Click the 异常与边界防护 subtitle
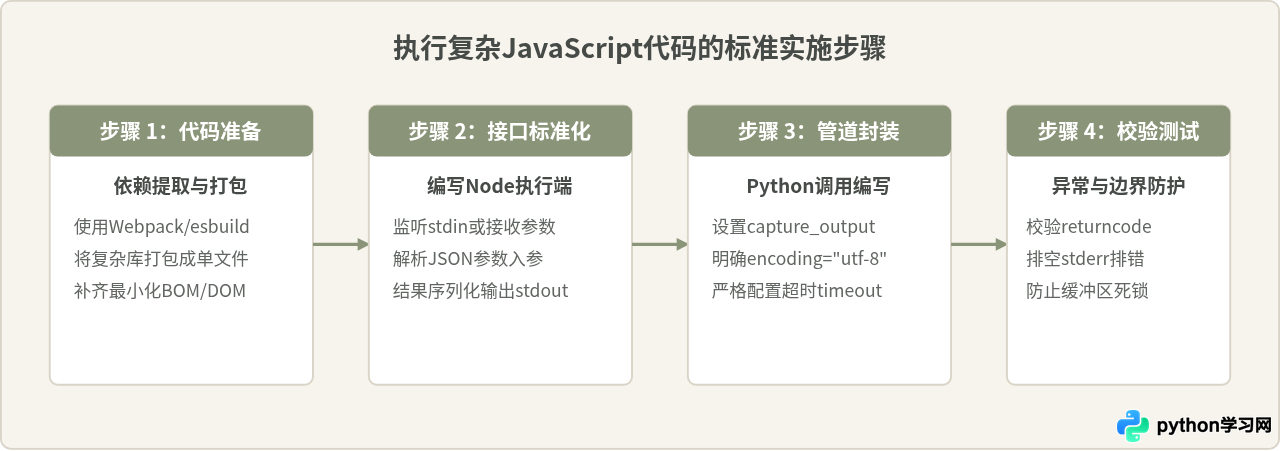The height and width of the screenshot is (451, 1280). click(x=1118, y=187)
